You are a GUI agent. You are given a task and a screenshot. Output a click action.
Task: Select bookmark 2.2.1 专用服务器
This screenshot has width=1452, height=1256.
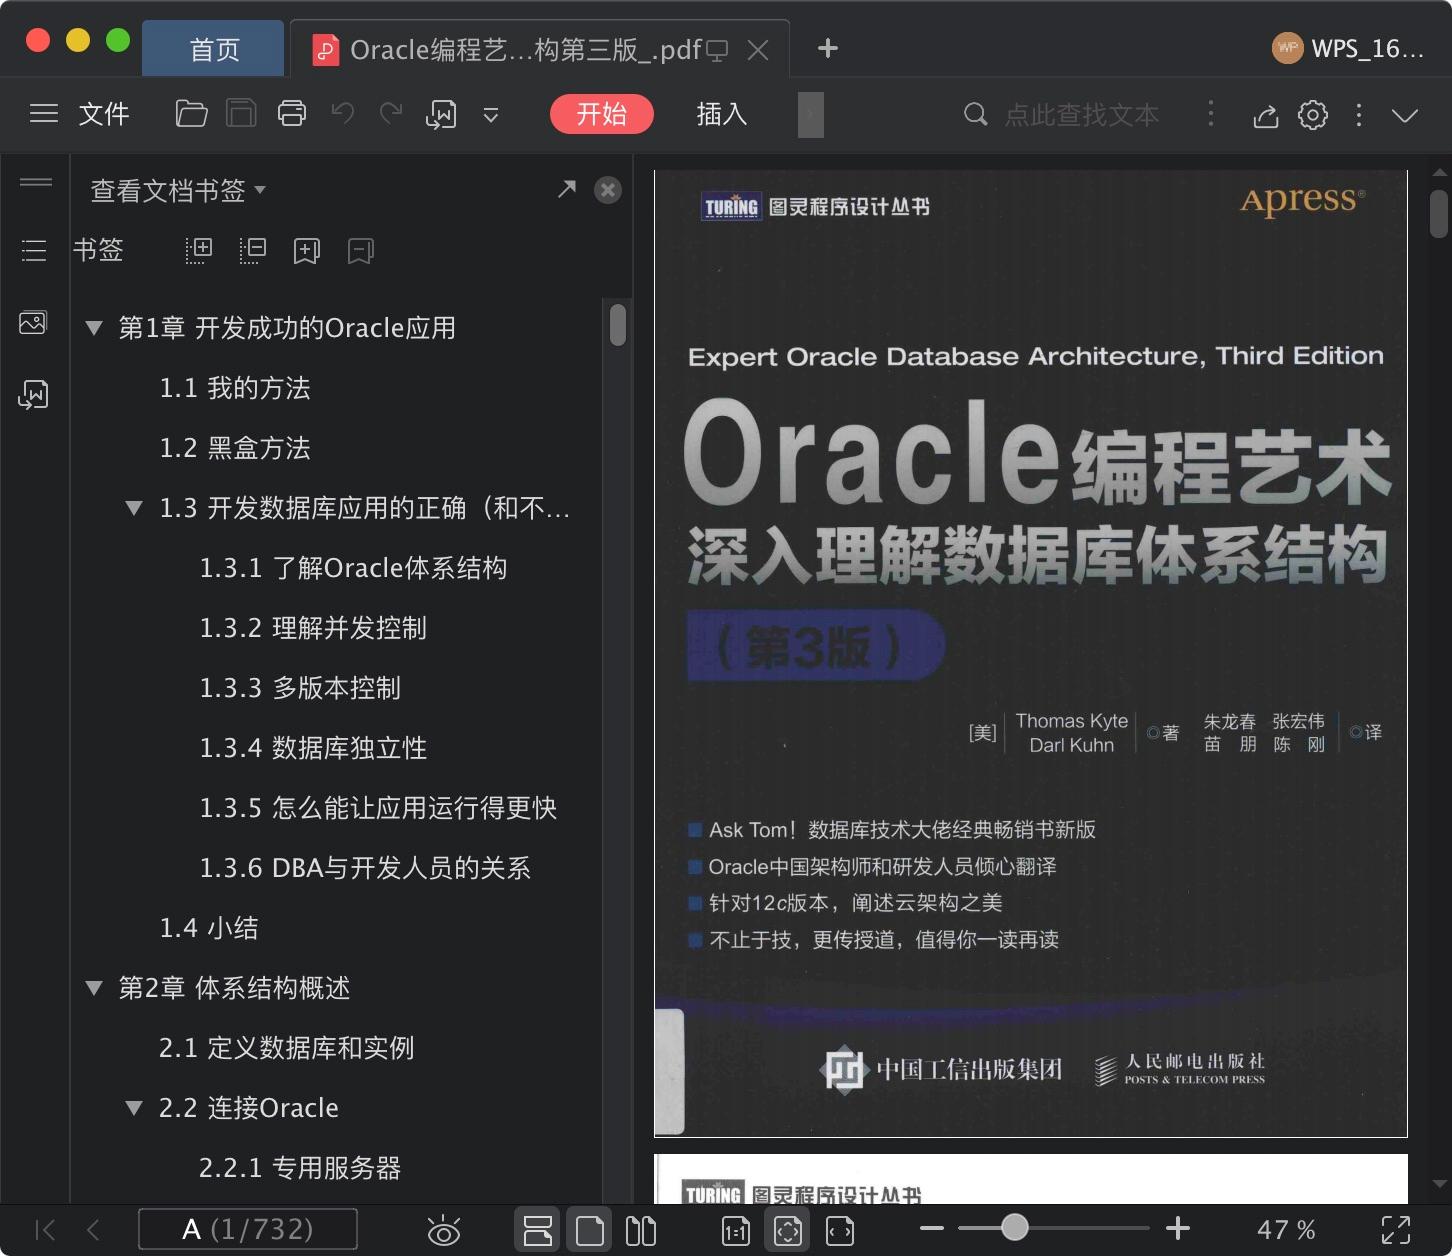(300, 1168)
